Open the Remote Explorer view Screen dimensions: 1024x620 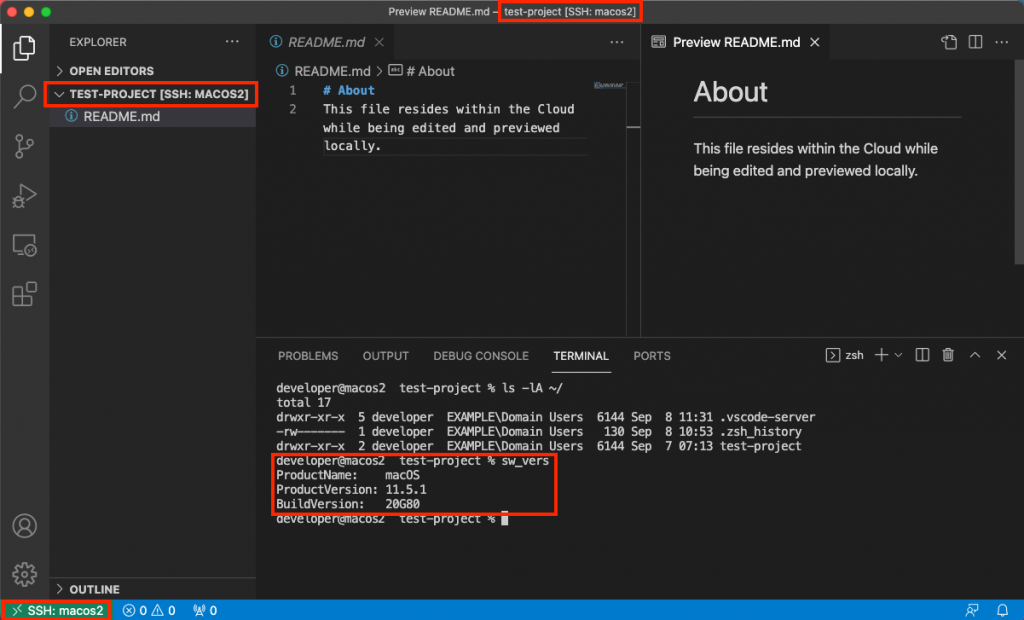[x=24, y=245]
